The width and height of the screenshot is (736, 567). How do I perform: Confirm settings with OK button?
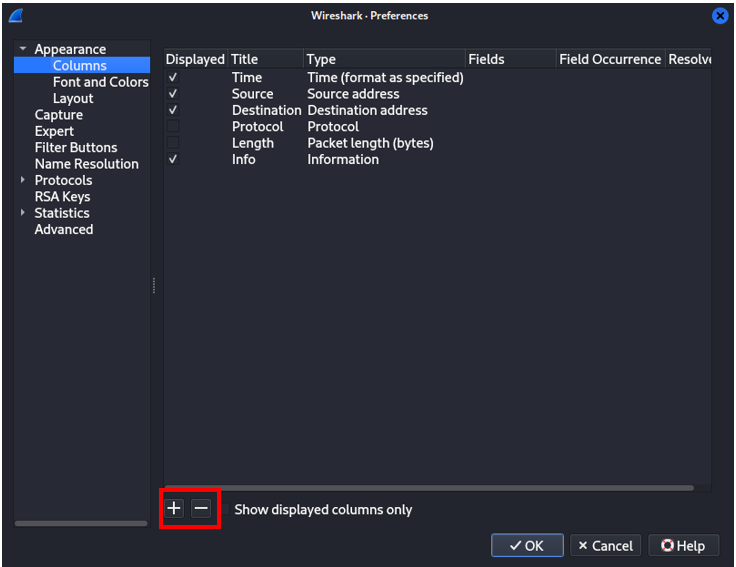coord(527,545)
